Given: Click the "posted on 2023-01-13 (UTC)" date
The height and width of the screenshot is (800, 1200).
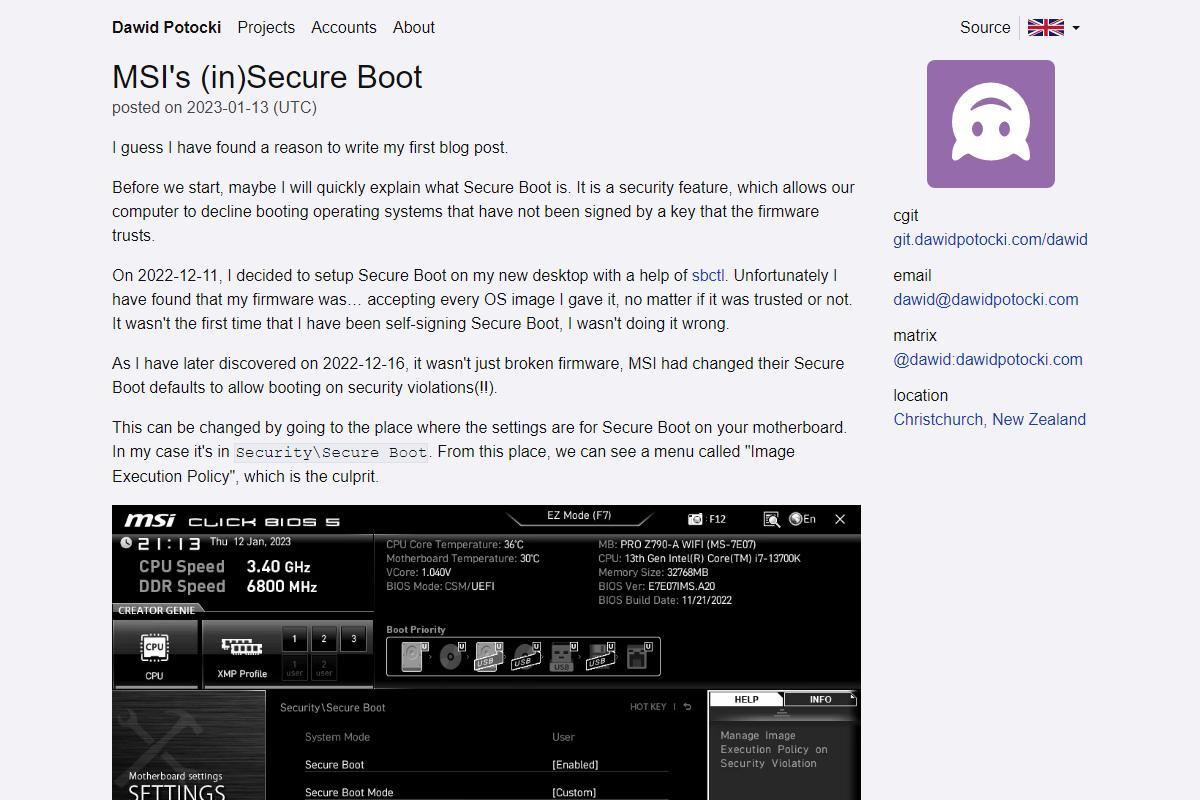Looking at the screenshot, I should tap(214, 107).
